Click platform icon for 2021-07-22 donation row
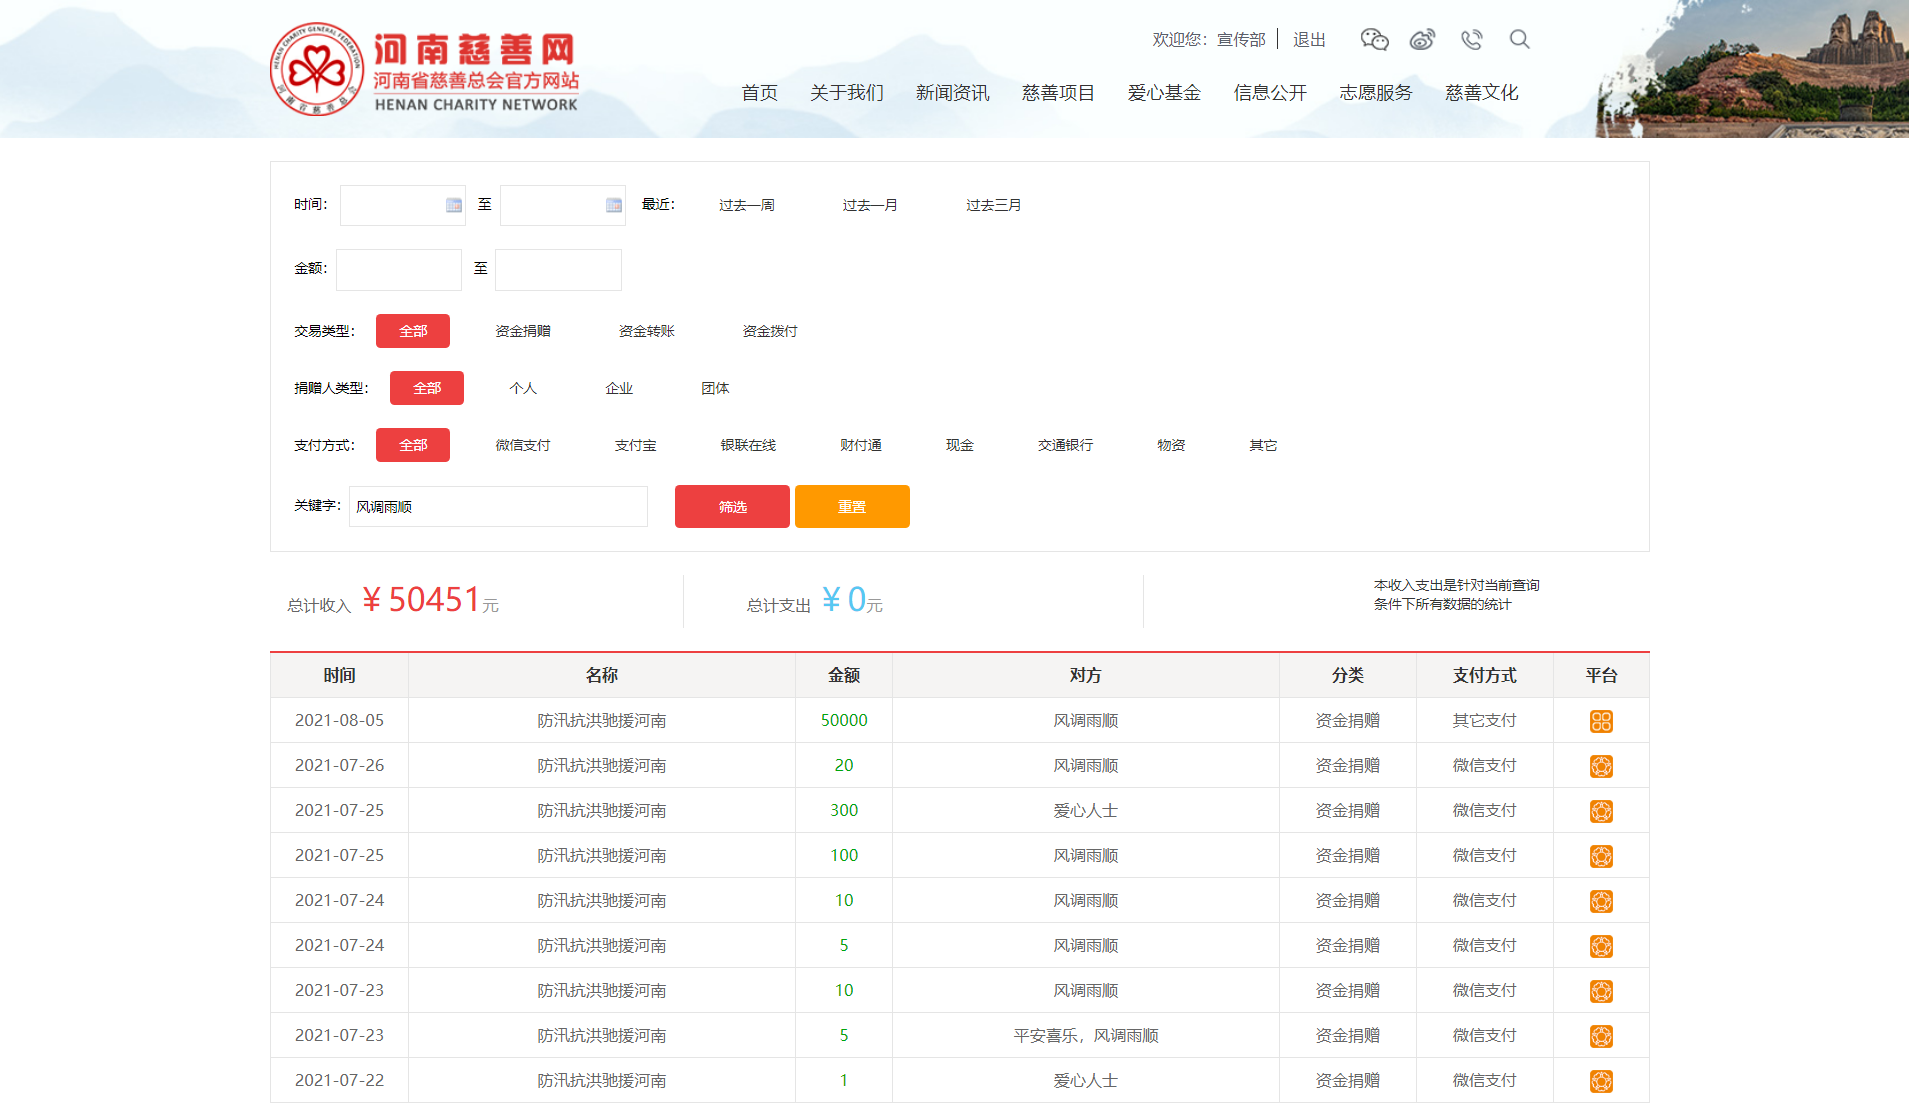 click(1600, 1081)
